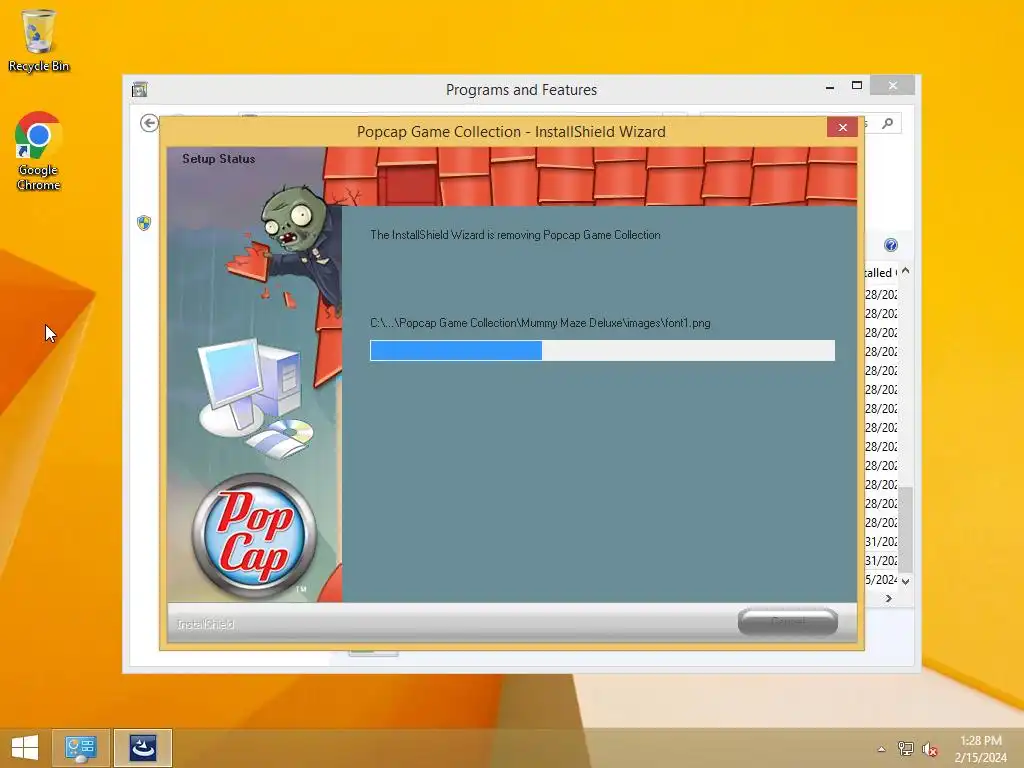Image resolution: width=1024 pixels, height=768 pixels.
Task: Open Programs and Features help icon
Action: [891, 245]
